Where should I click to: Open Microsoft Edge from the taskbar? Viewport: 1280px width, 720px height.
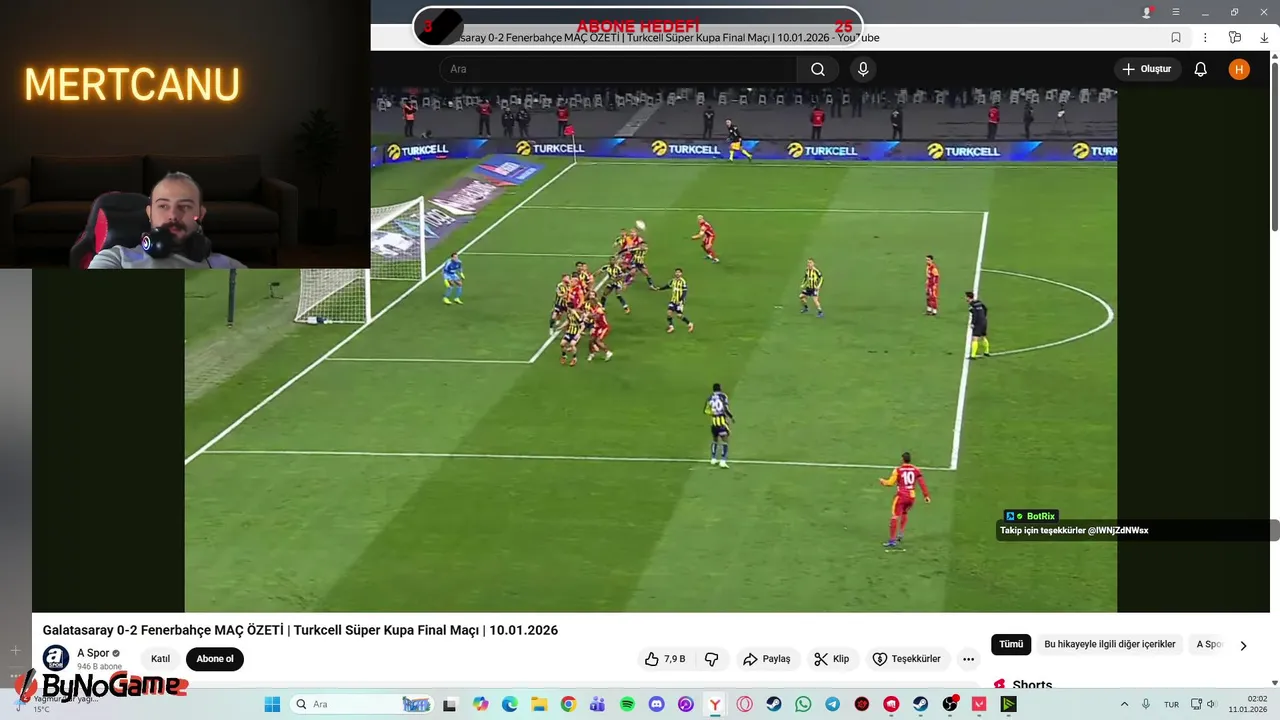(x=509, y=704)
